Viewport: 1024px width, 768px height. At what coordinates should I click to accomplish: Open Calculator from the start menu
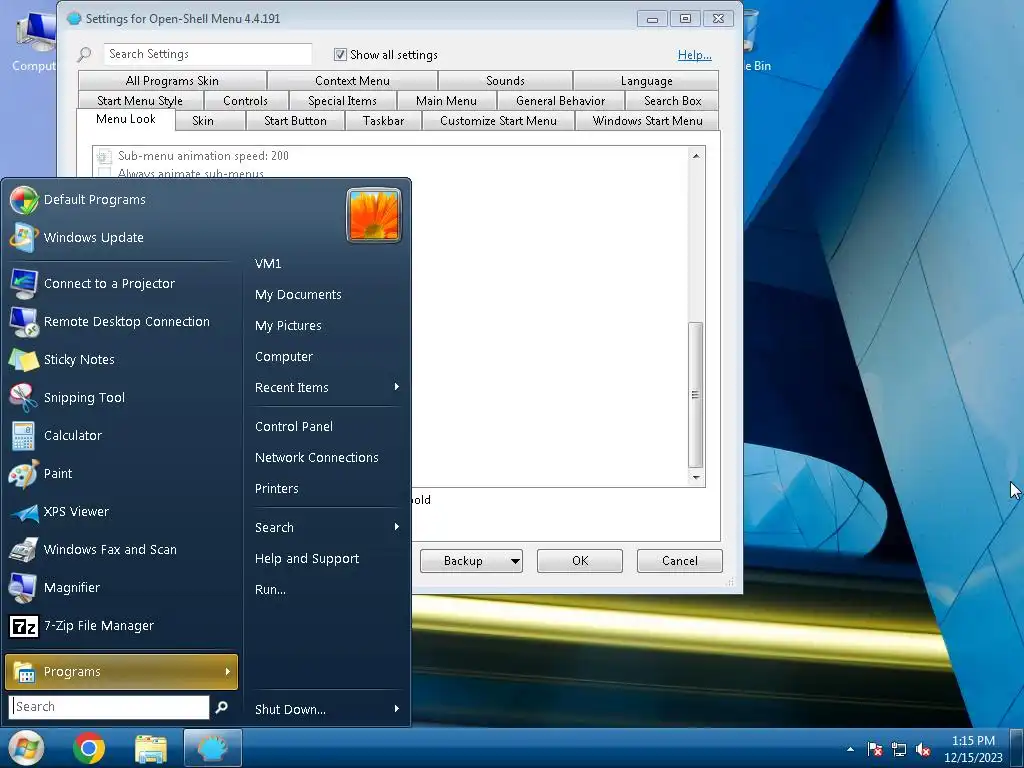[x=121, y=436]
